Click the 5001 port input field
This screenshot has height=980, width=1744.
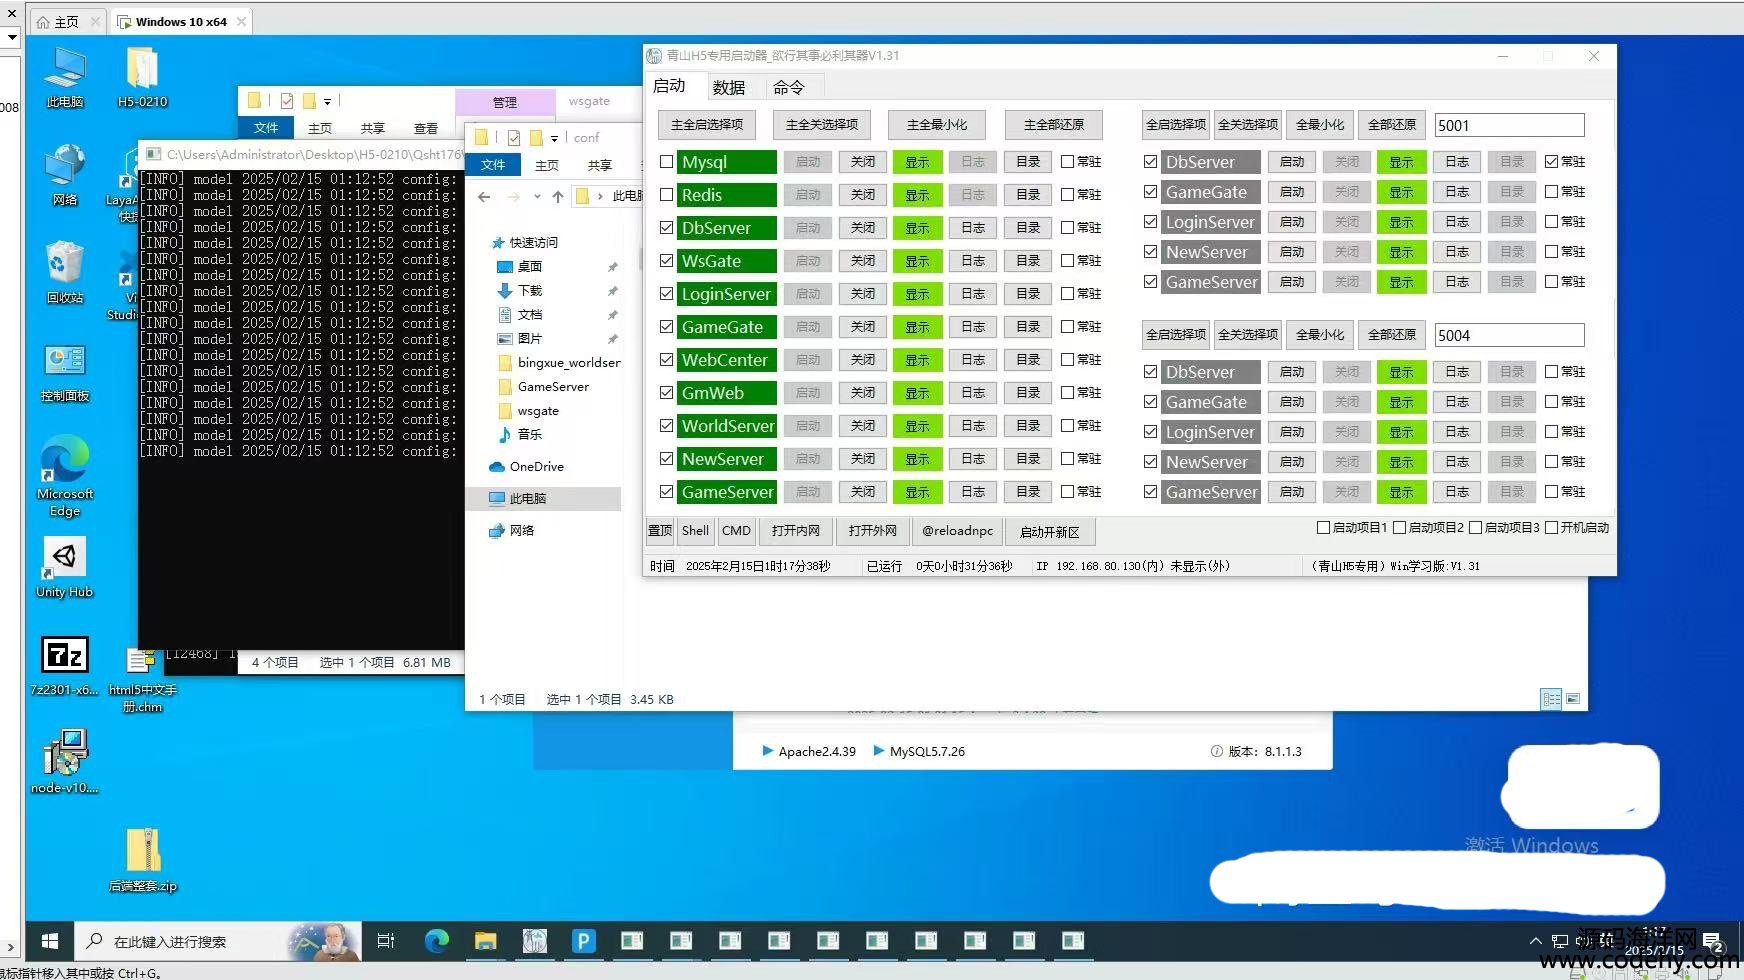(x=1509, y=125)
